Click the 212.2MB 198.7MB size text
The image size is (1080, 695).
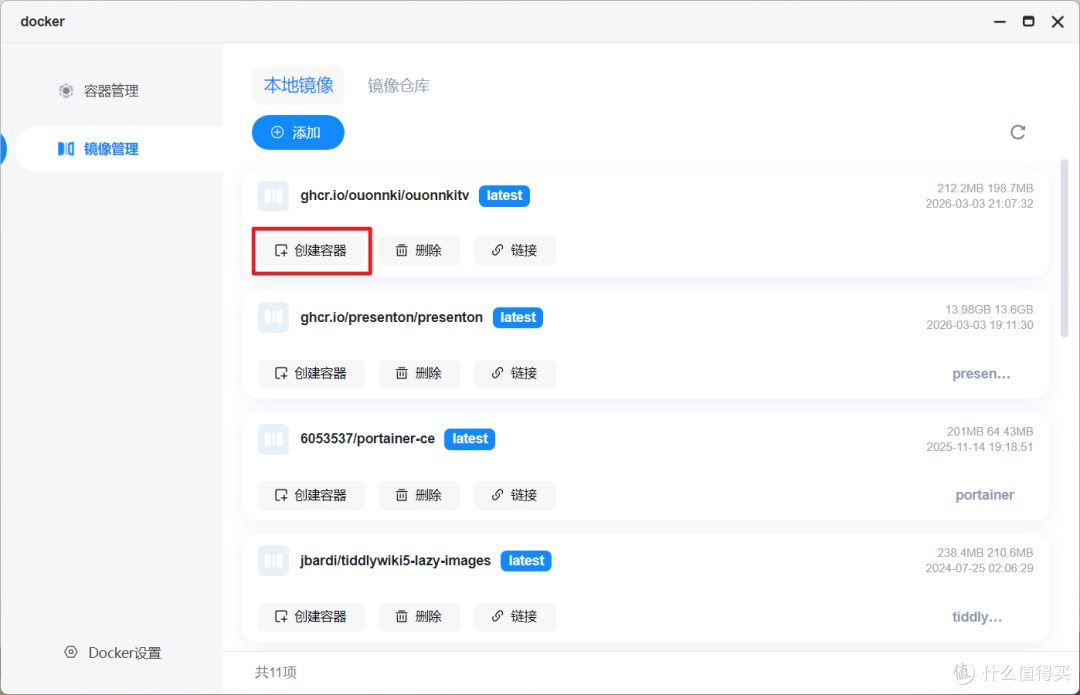tap(985, 188)
